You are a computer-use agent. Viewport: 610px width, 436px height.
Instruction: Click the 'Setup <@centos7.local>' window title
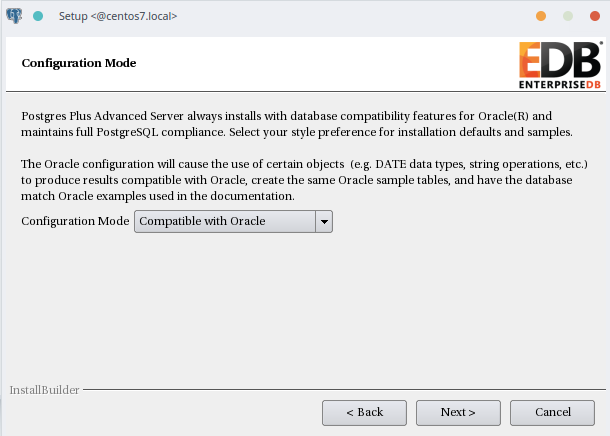click(118, 16)
